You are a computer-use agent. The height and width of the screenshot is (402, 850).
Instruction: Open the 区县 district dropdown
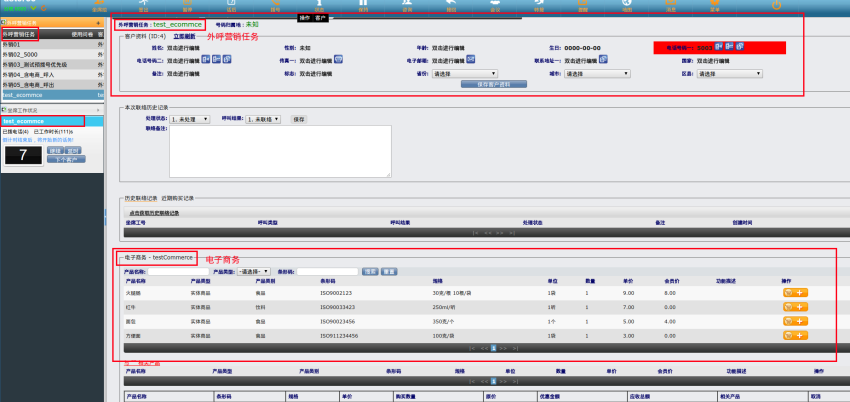pos(730,73)
